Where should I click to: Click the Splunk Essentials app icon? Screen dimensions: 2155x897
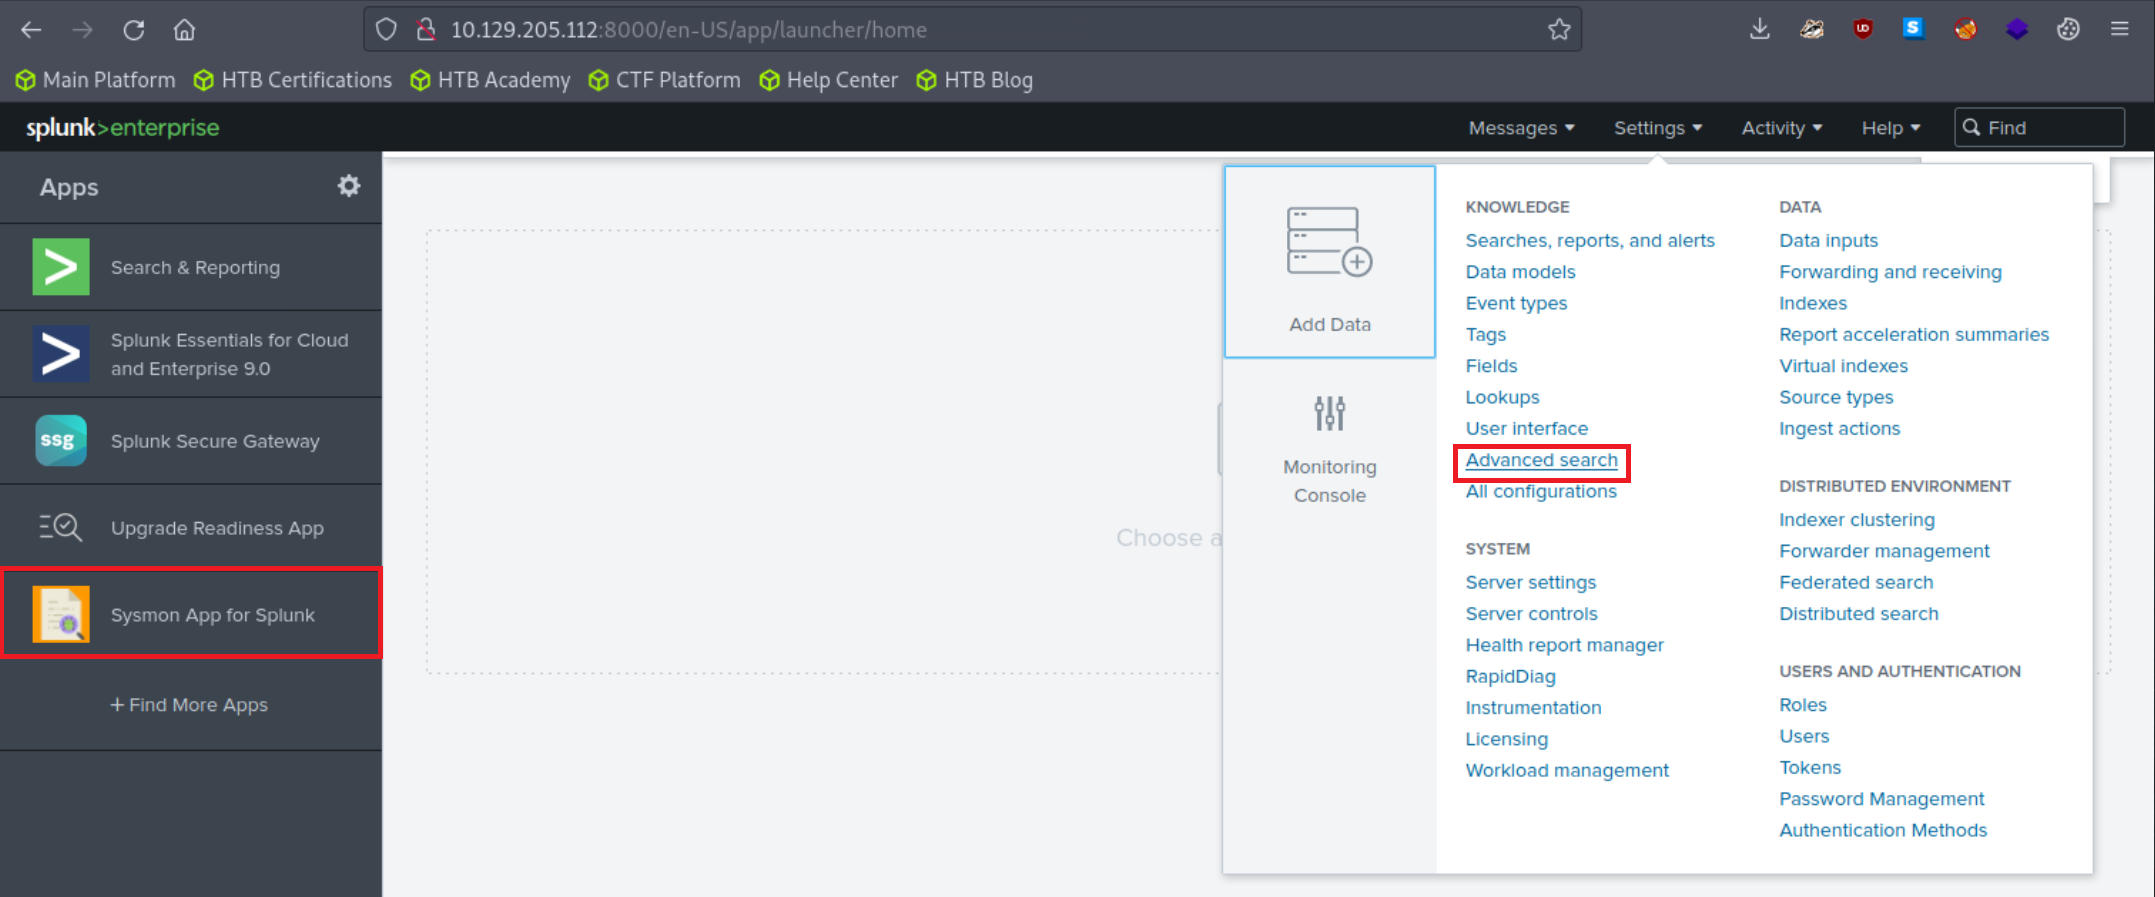coord(61,354)
